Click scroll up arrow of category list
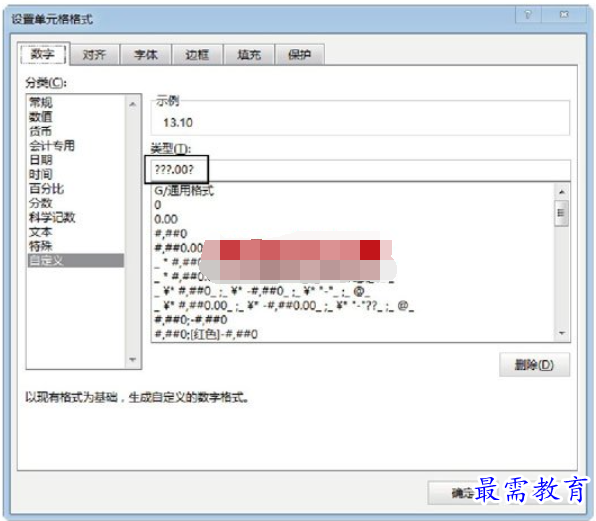This screenshot has height=521, width=596. (132, 104)
